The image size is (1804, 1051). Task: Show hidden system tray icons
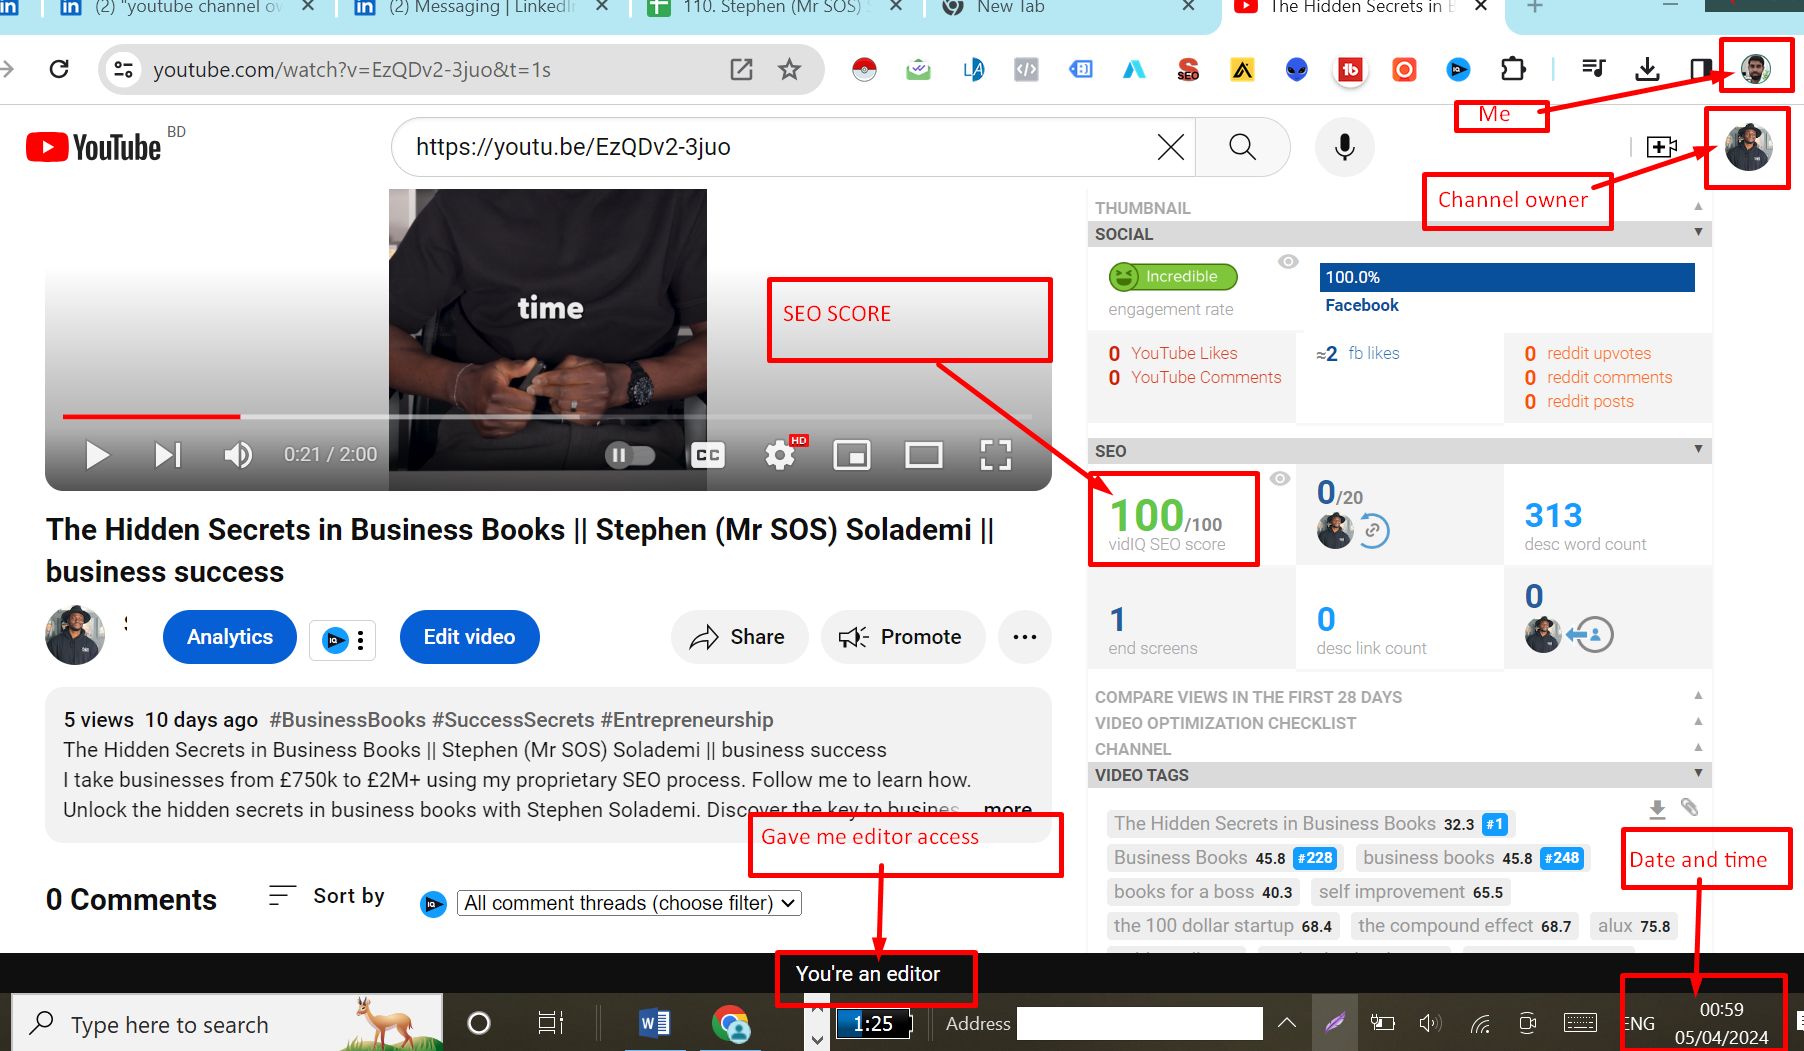[x=1287, y=1023]
